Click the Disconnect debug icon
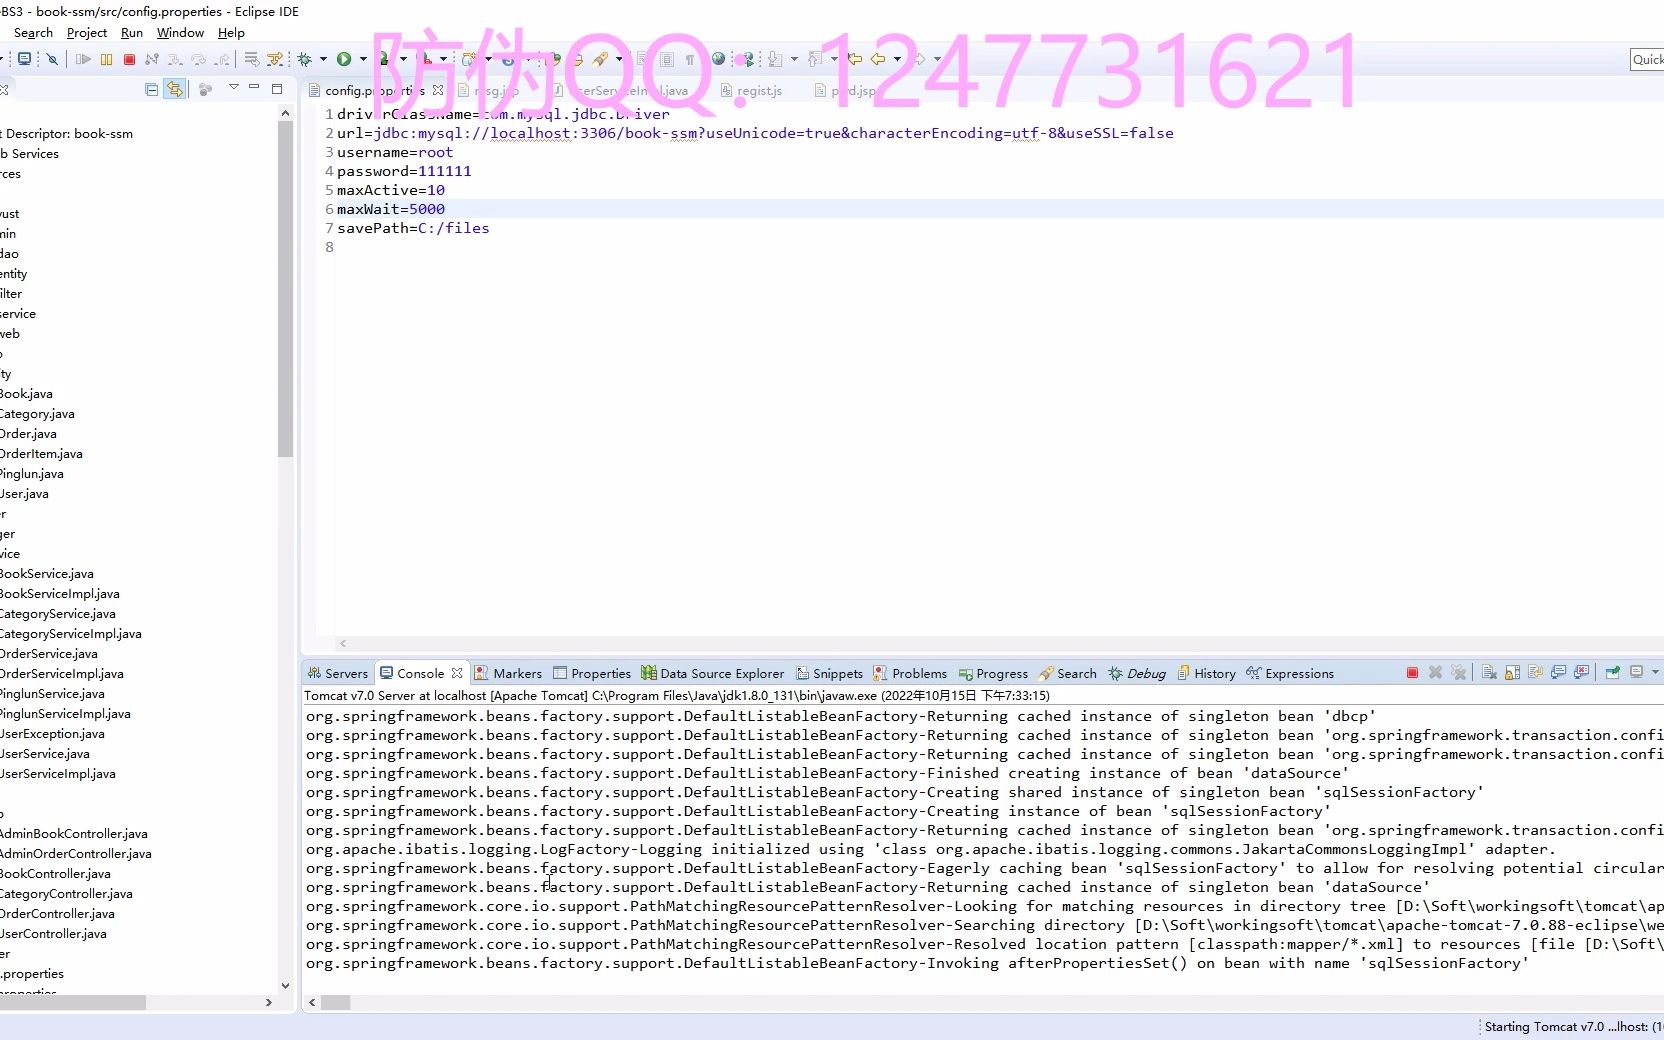This screenshot has width=1664, height=1040. point(152,59)
